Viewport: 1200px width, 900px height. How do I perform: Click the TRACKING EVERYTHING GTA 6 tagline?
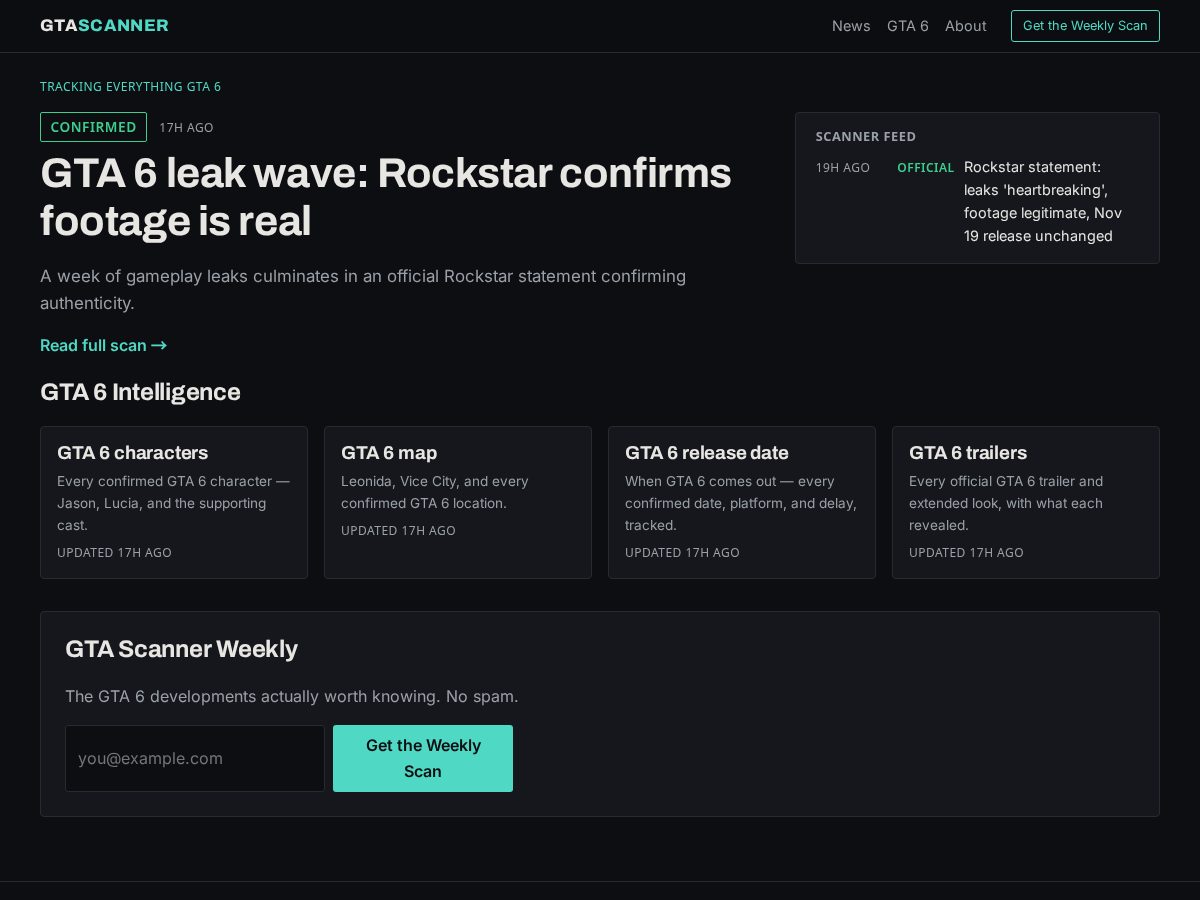pyautogui.click(x=130, y=87)
